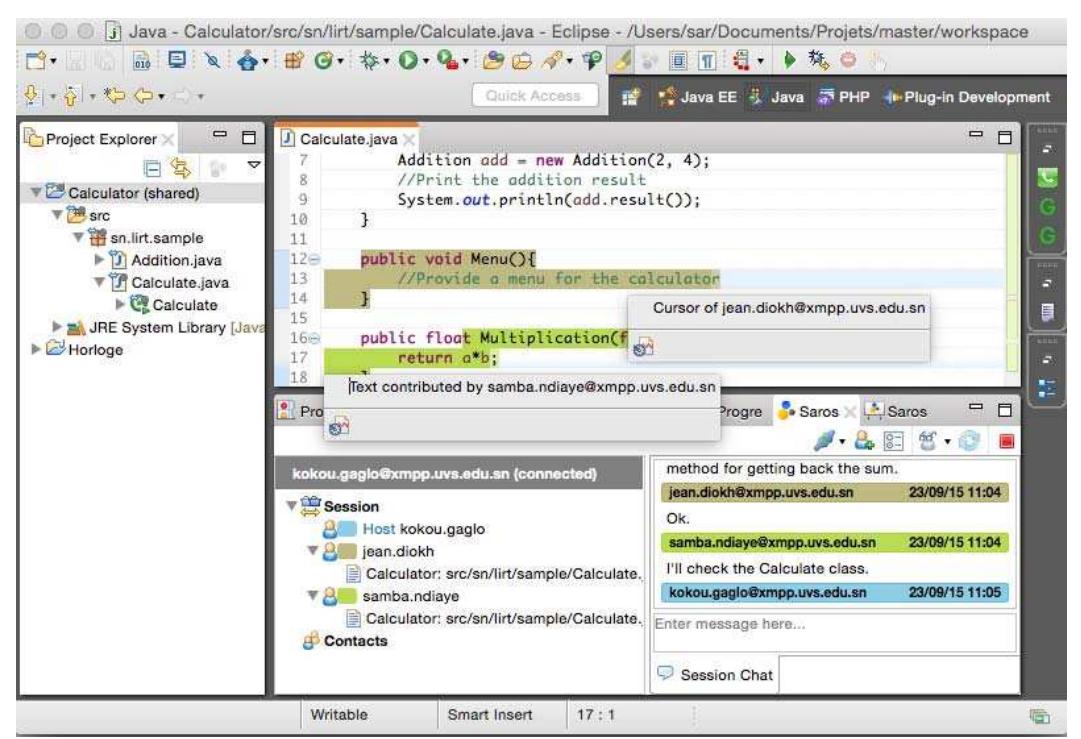Select the Contacts node
Viewport: 1081px width, 739px height.
pos(345,640)
